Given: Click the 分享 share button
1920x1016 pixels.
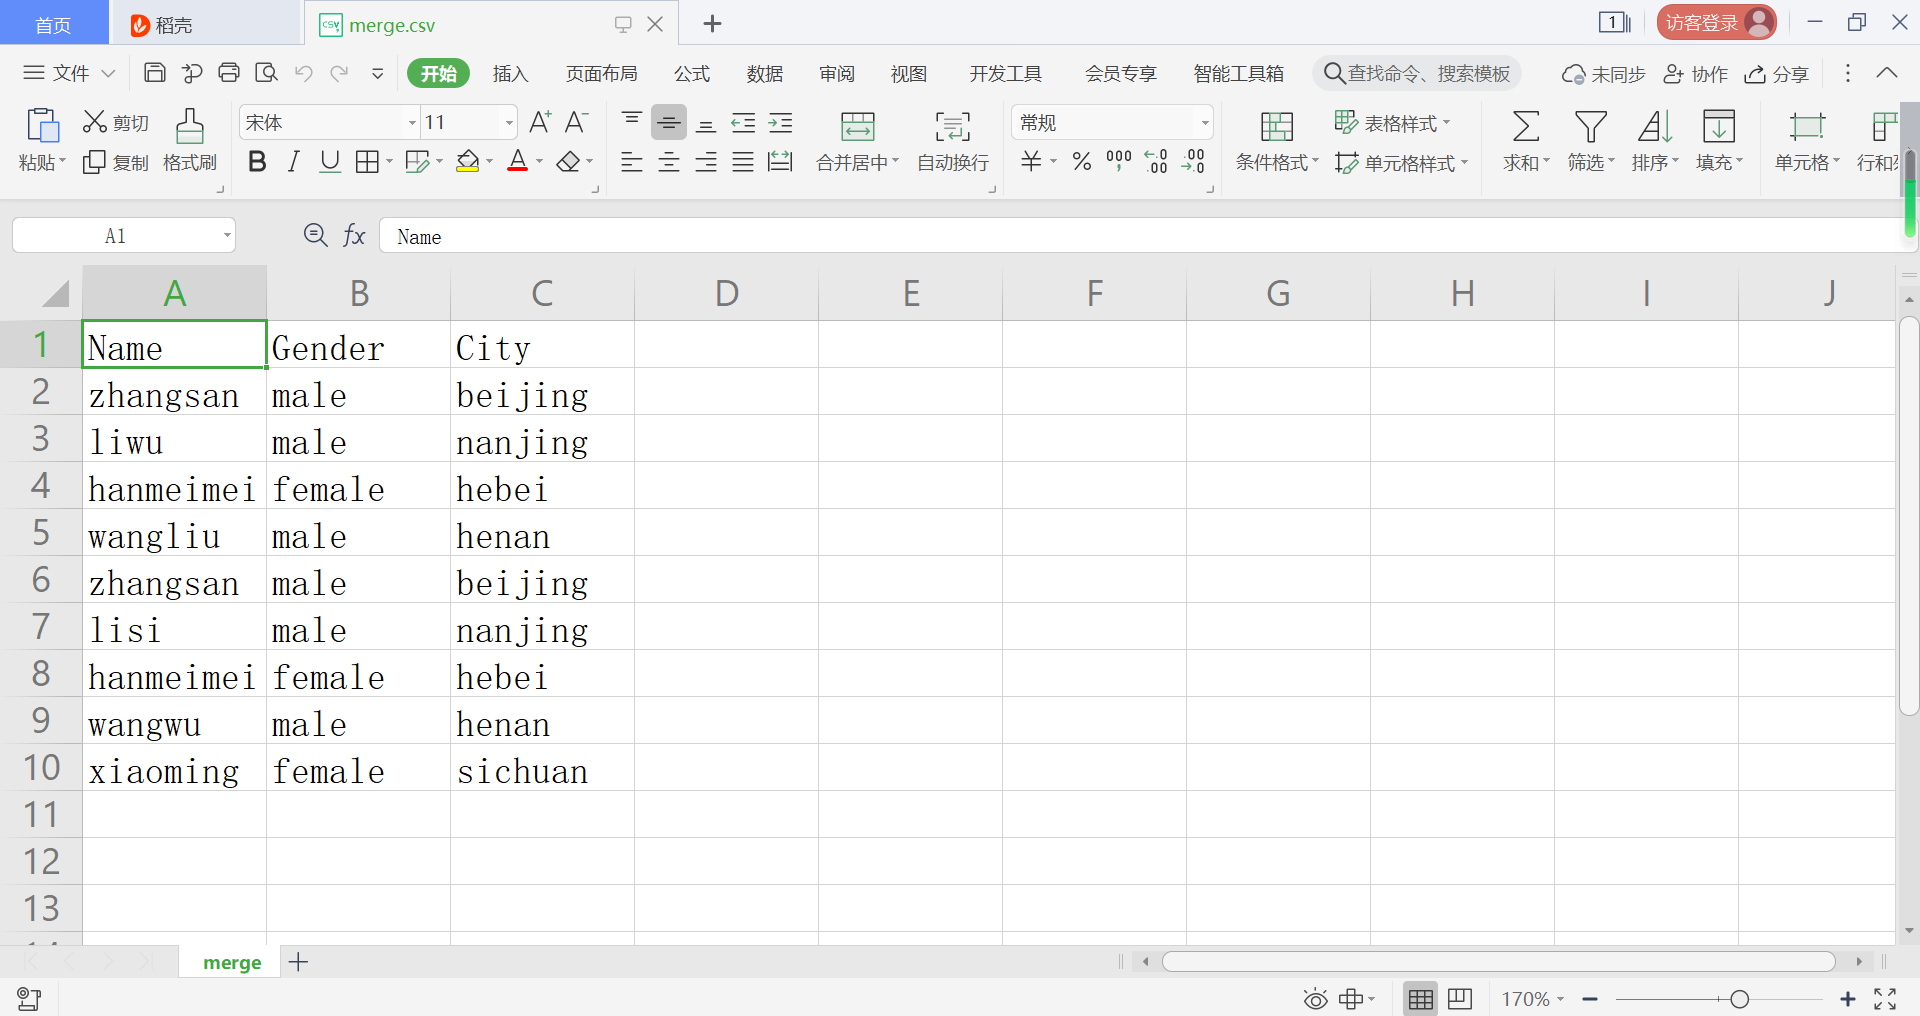Looking at the screenshot, I should coord(1777,73).
